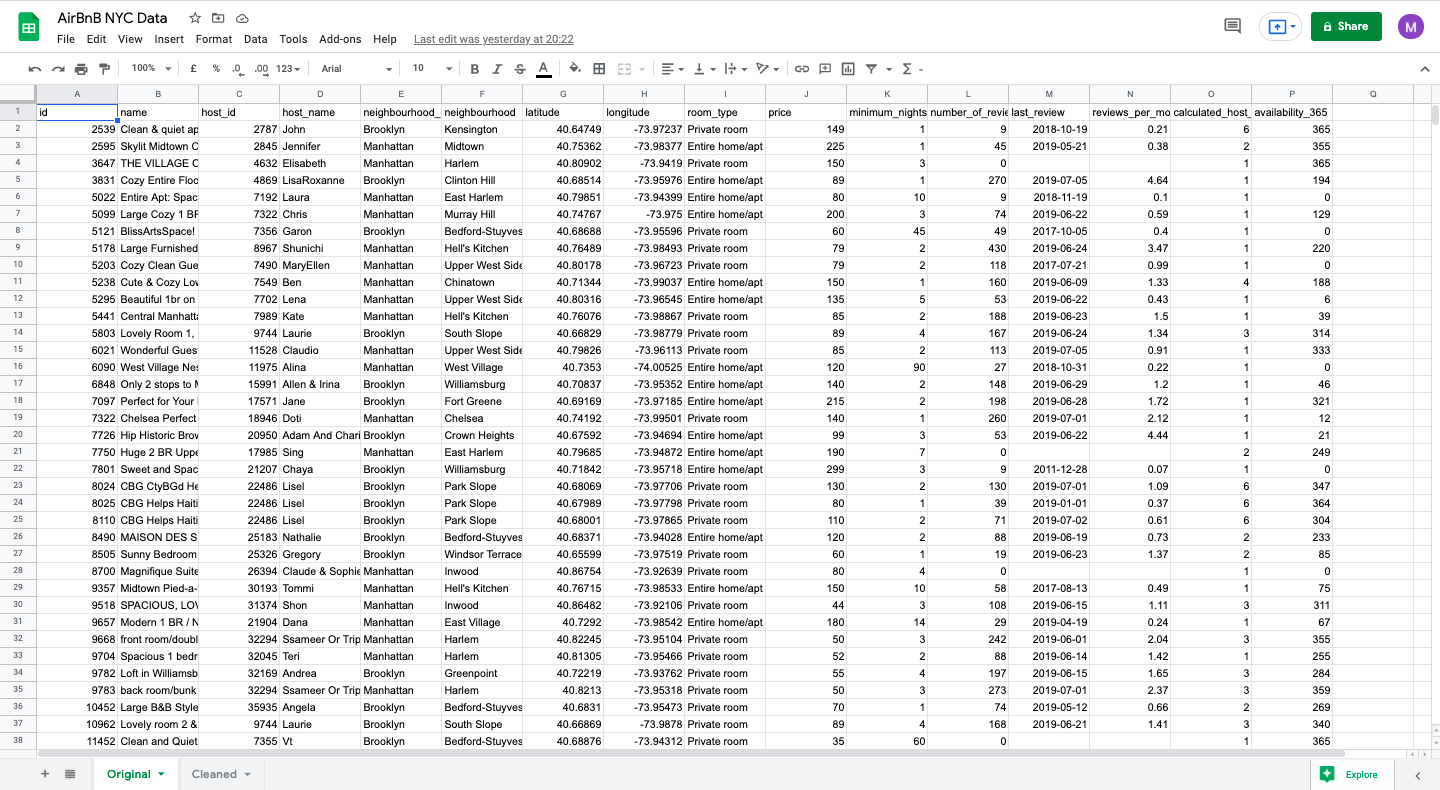Click the Redo arrow icon
The width and height of the screenshot is (1440, 790).
[x=58, y=69]
